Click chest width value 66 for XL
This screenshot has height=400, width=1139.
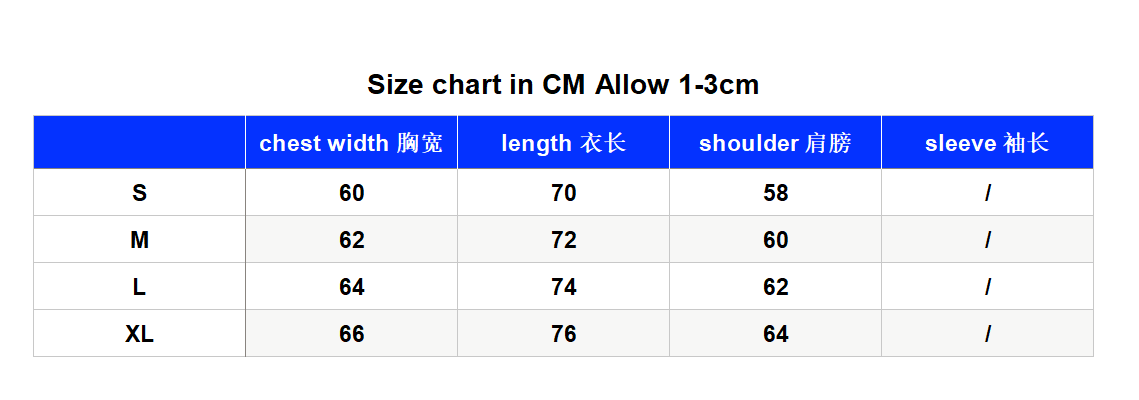pos(352,334)
